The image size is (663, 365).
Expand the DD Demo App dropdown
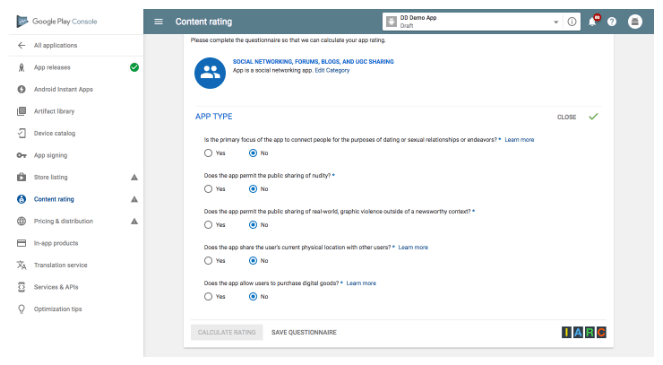[556, 22]
